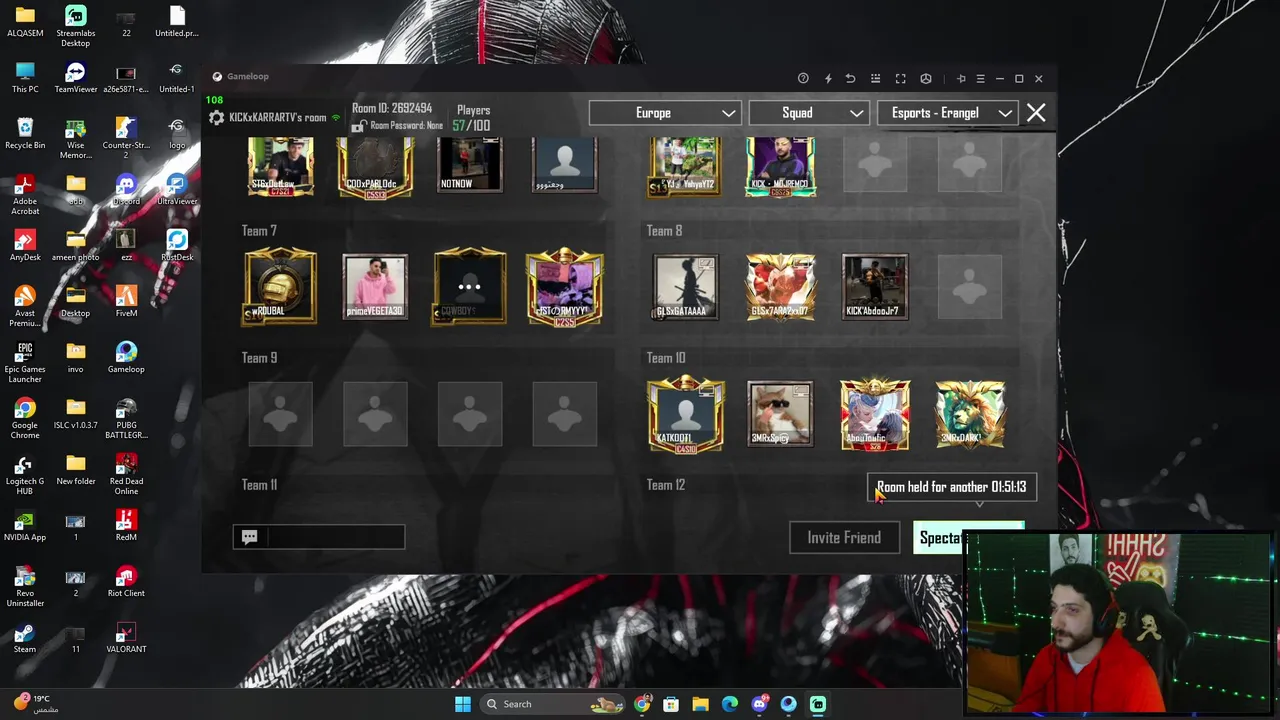Screen dimensions: 1280x720
Task: Open Red Dead Online desktop icon
Action: (126, 475)
